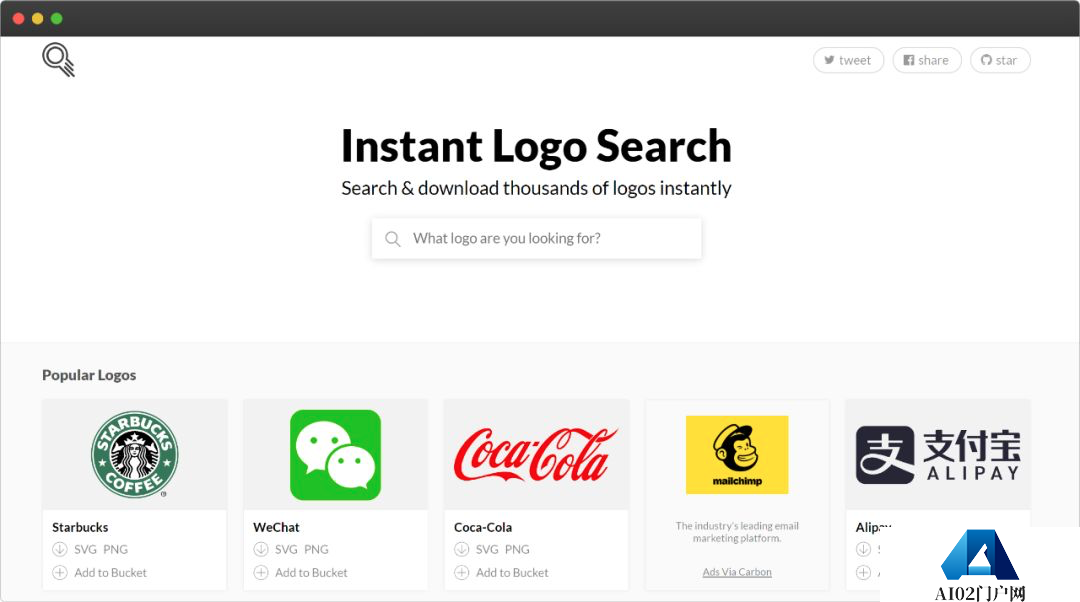Screen dimensions: 1080x602
Task: Click the plus icon under Alipay
Action: coord(863,572)
